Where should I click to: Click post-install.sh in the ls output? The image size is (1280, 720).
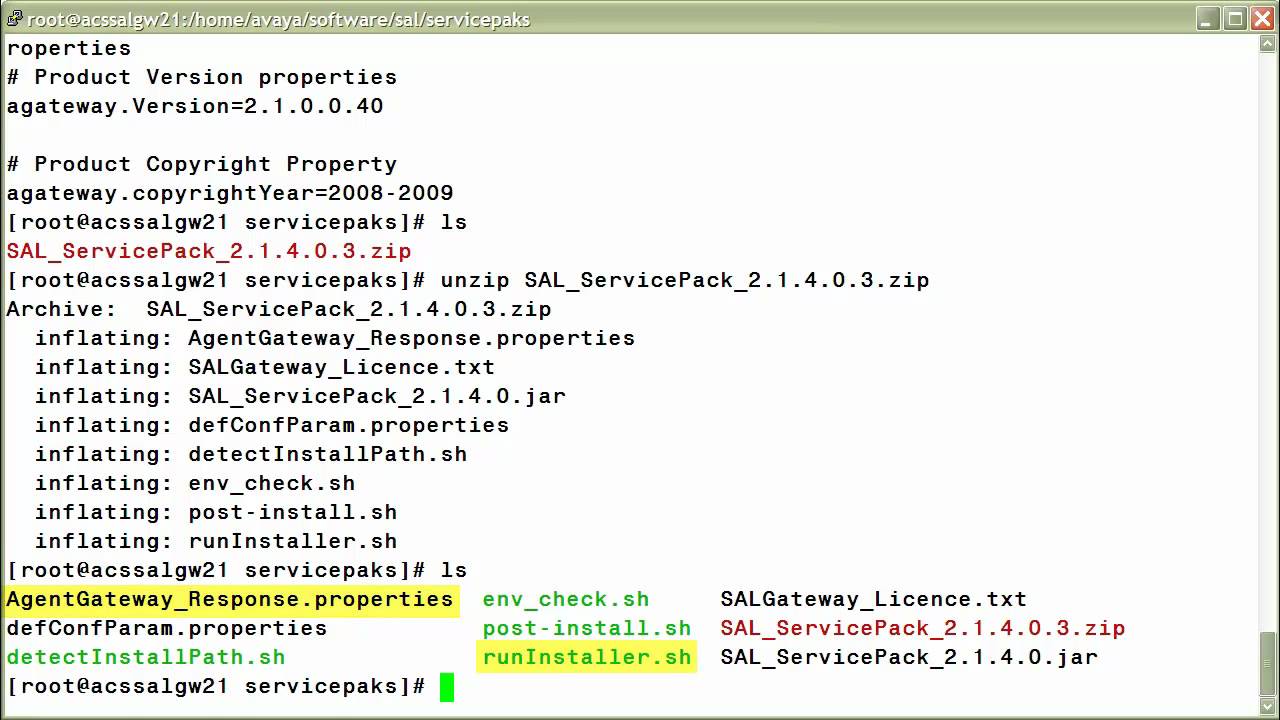pos(587,628)
